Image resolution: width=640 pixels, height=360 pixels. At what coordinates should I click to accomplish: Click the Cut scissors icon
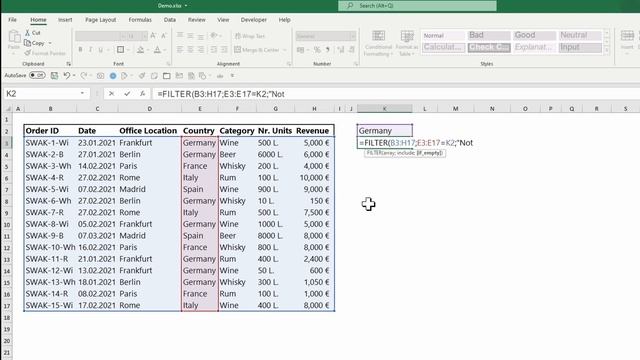tap(27, 33)
